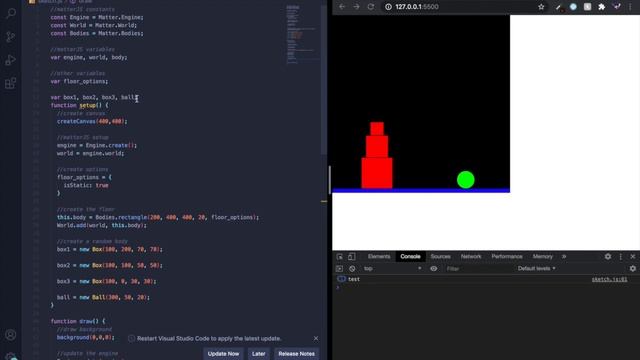Click the Update Now button
Viewport: 640px width, 360px height.
tap(223, 354)
